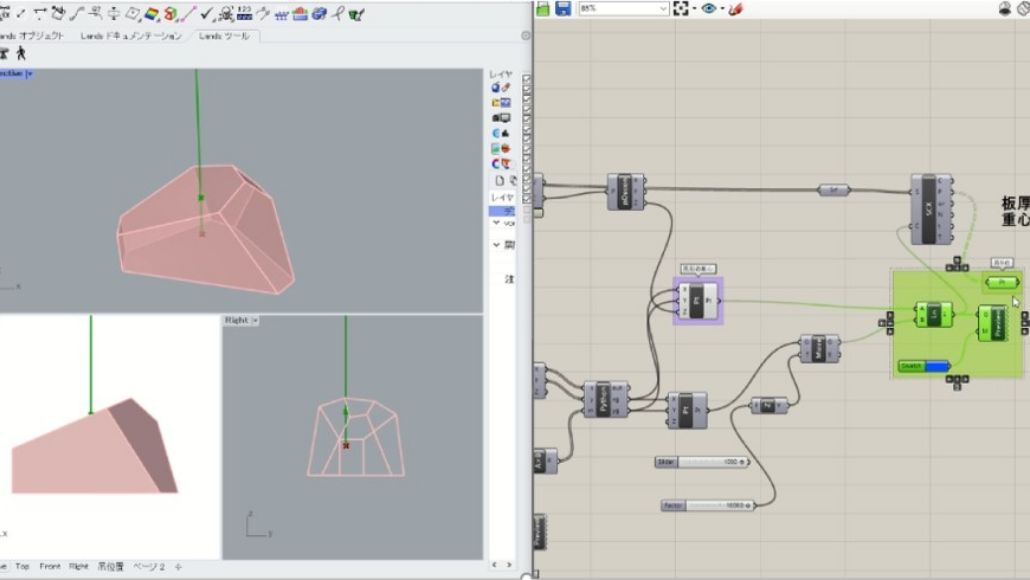Click the walking figure icon in Lands toolbar
This screenshot has height=580, width=1030.
pyautogui.click(x=21, y=52)
